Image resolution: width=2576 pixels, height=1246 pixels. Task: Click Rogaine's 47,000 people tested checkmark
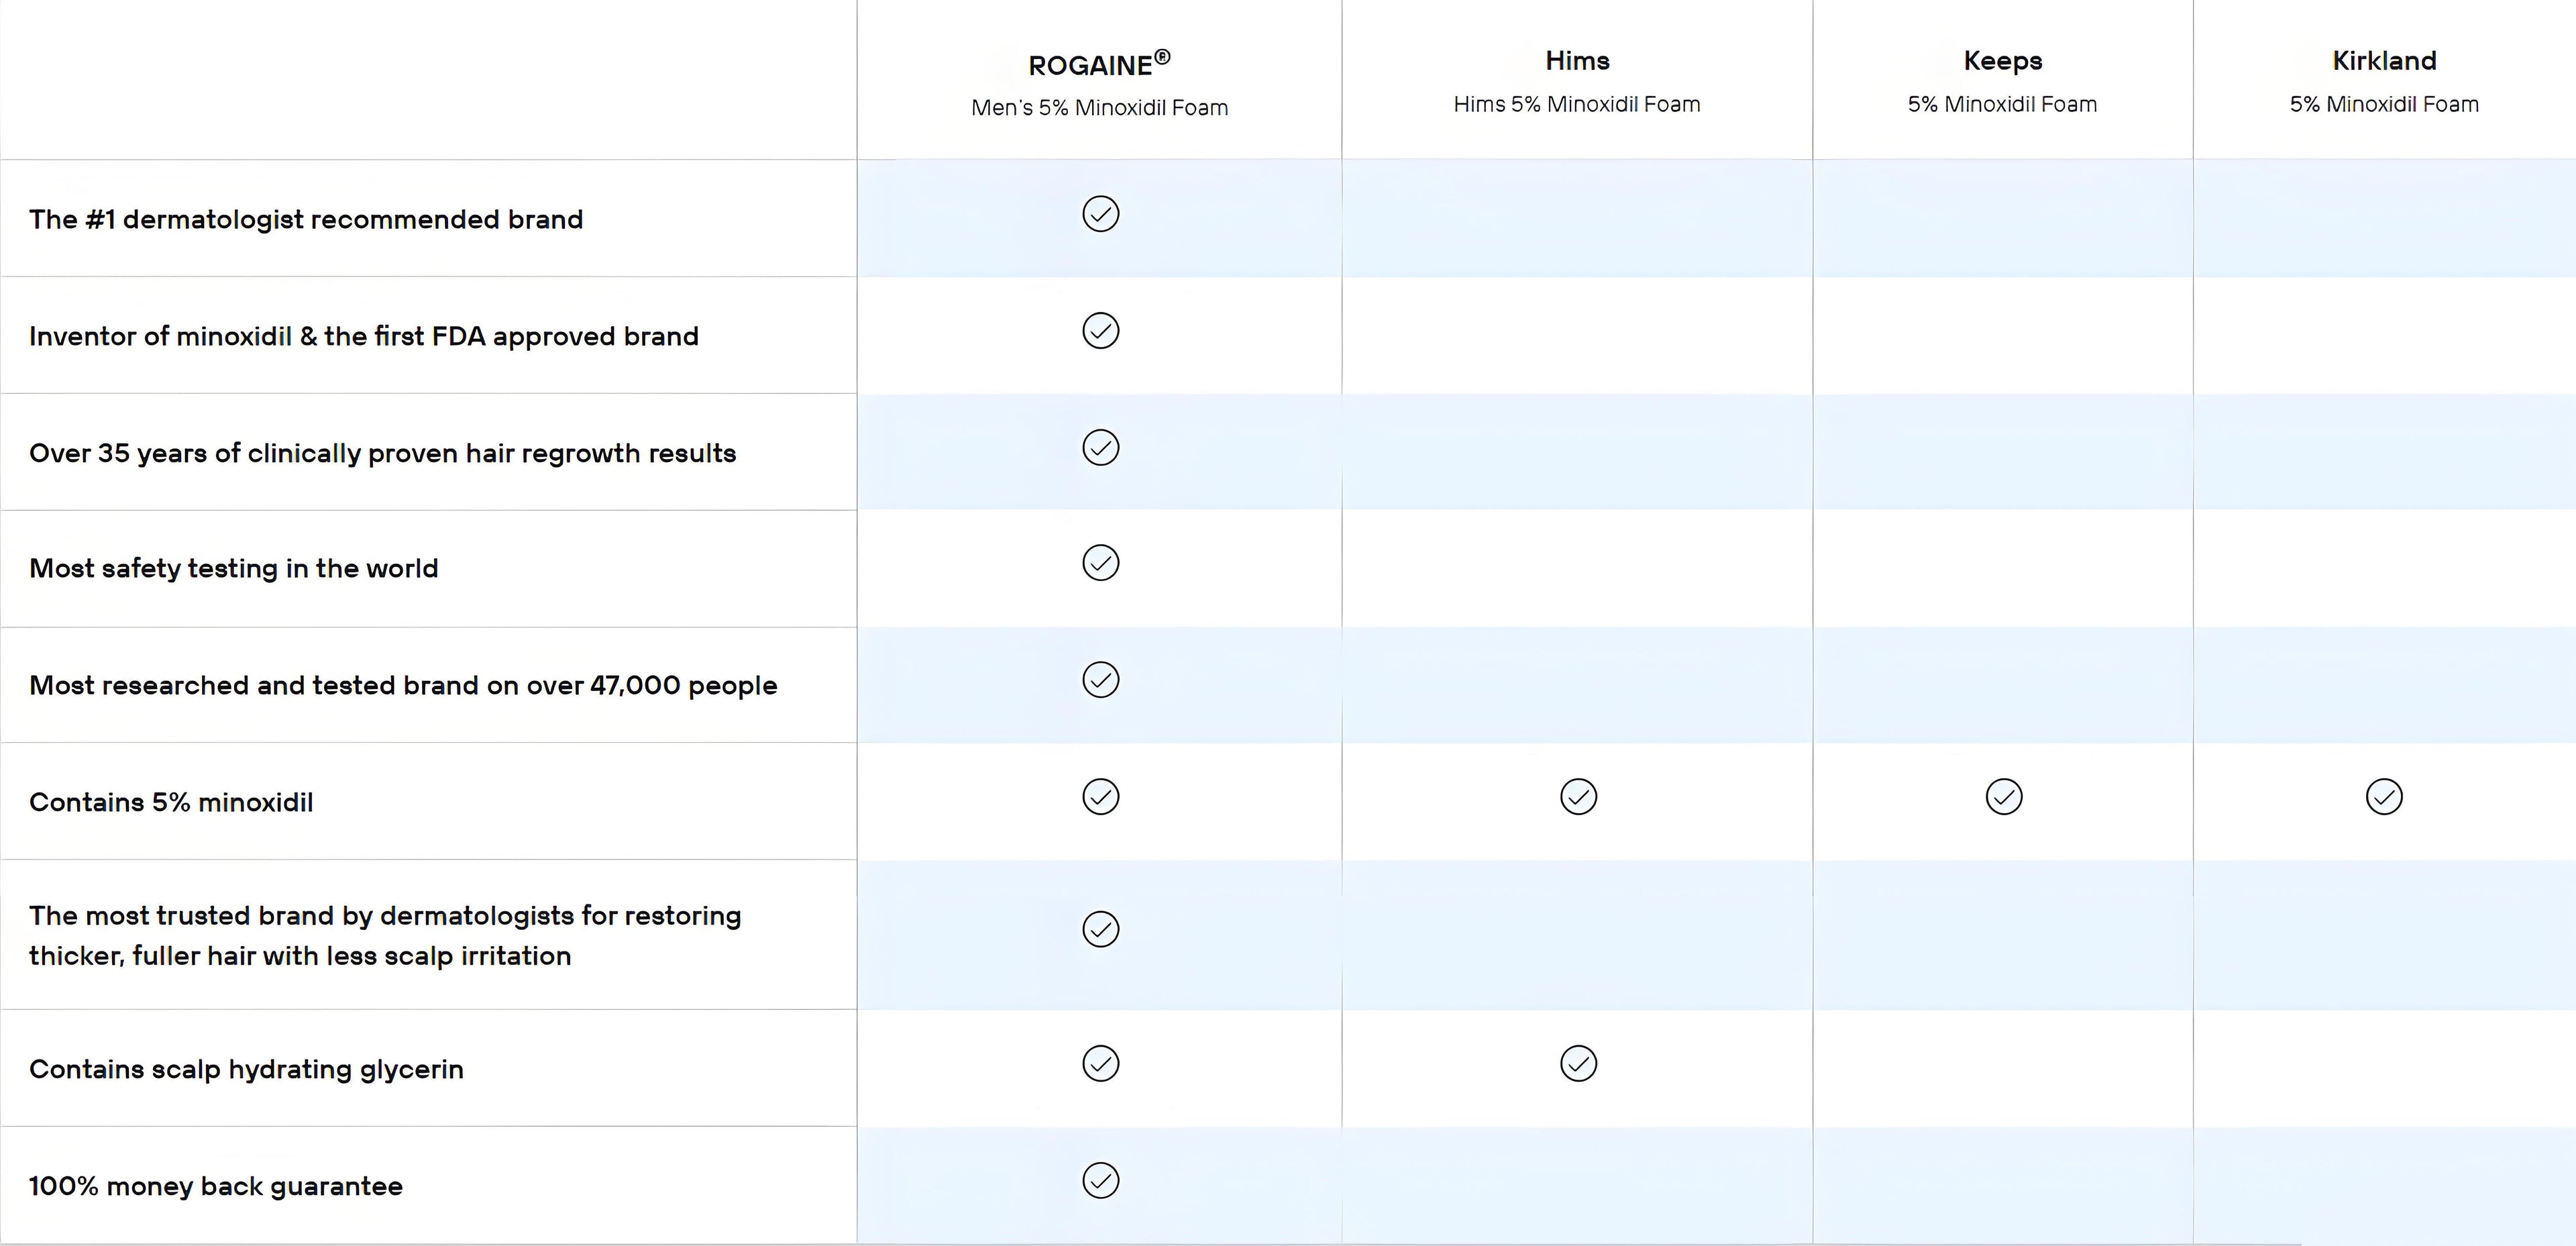tap(1100, 680)
